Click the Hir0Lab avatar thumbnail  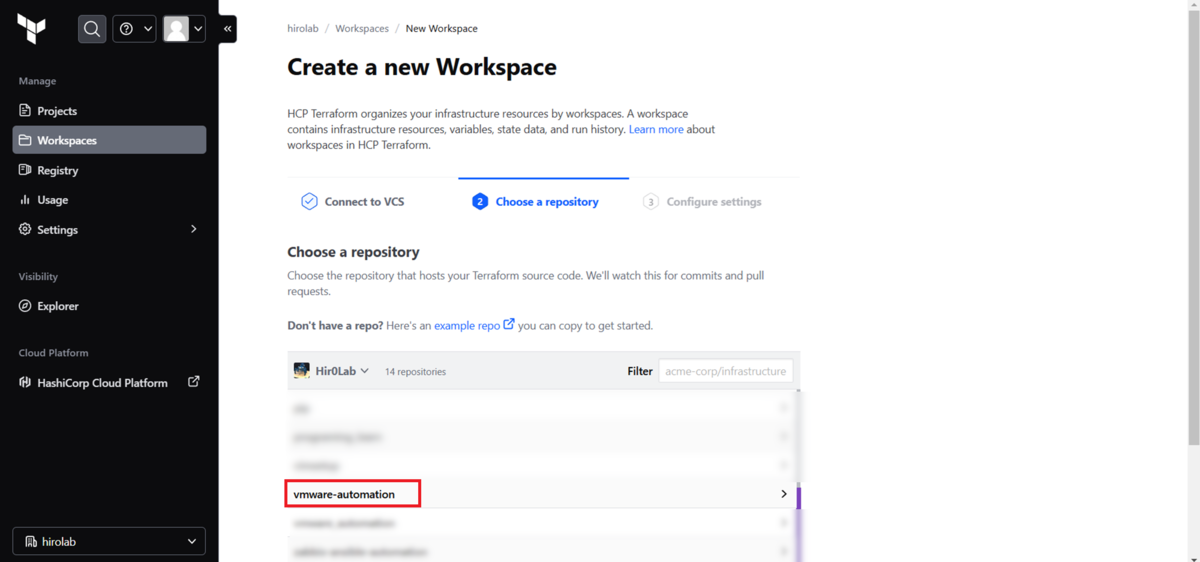302,370
